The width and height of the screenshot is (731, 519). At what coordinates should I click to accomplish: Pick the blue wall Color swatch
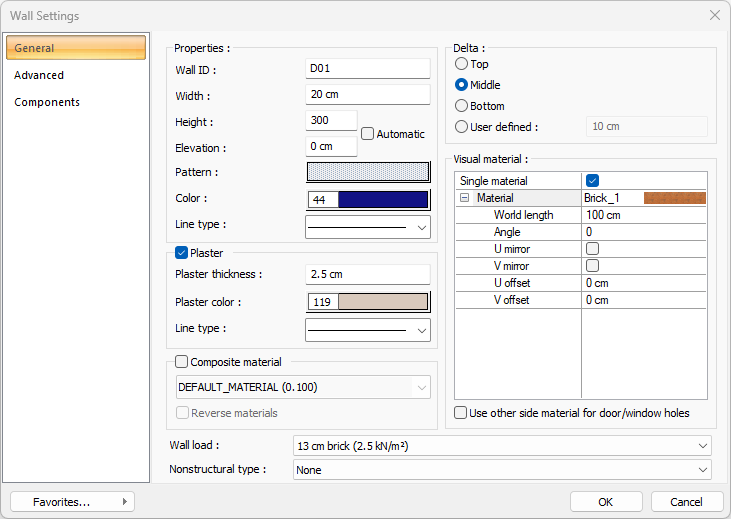(x=383, y=199)
